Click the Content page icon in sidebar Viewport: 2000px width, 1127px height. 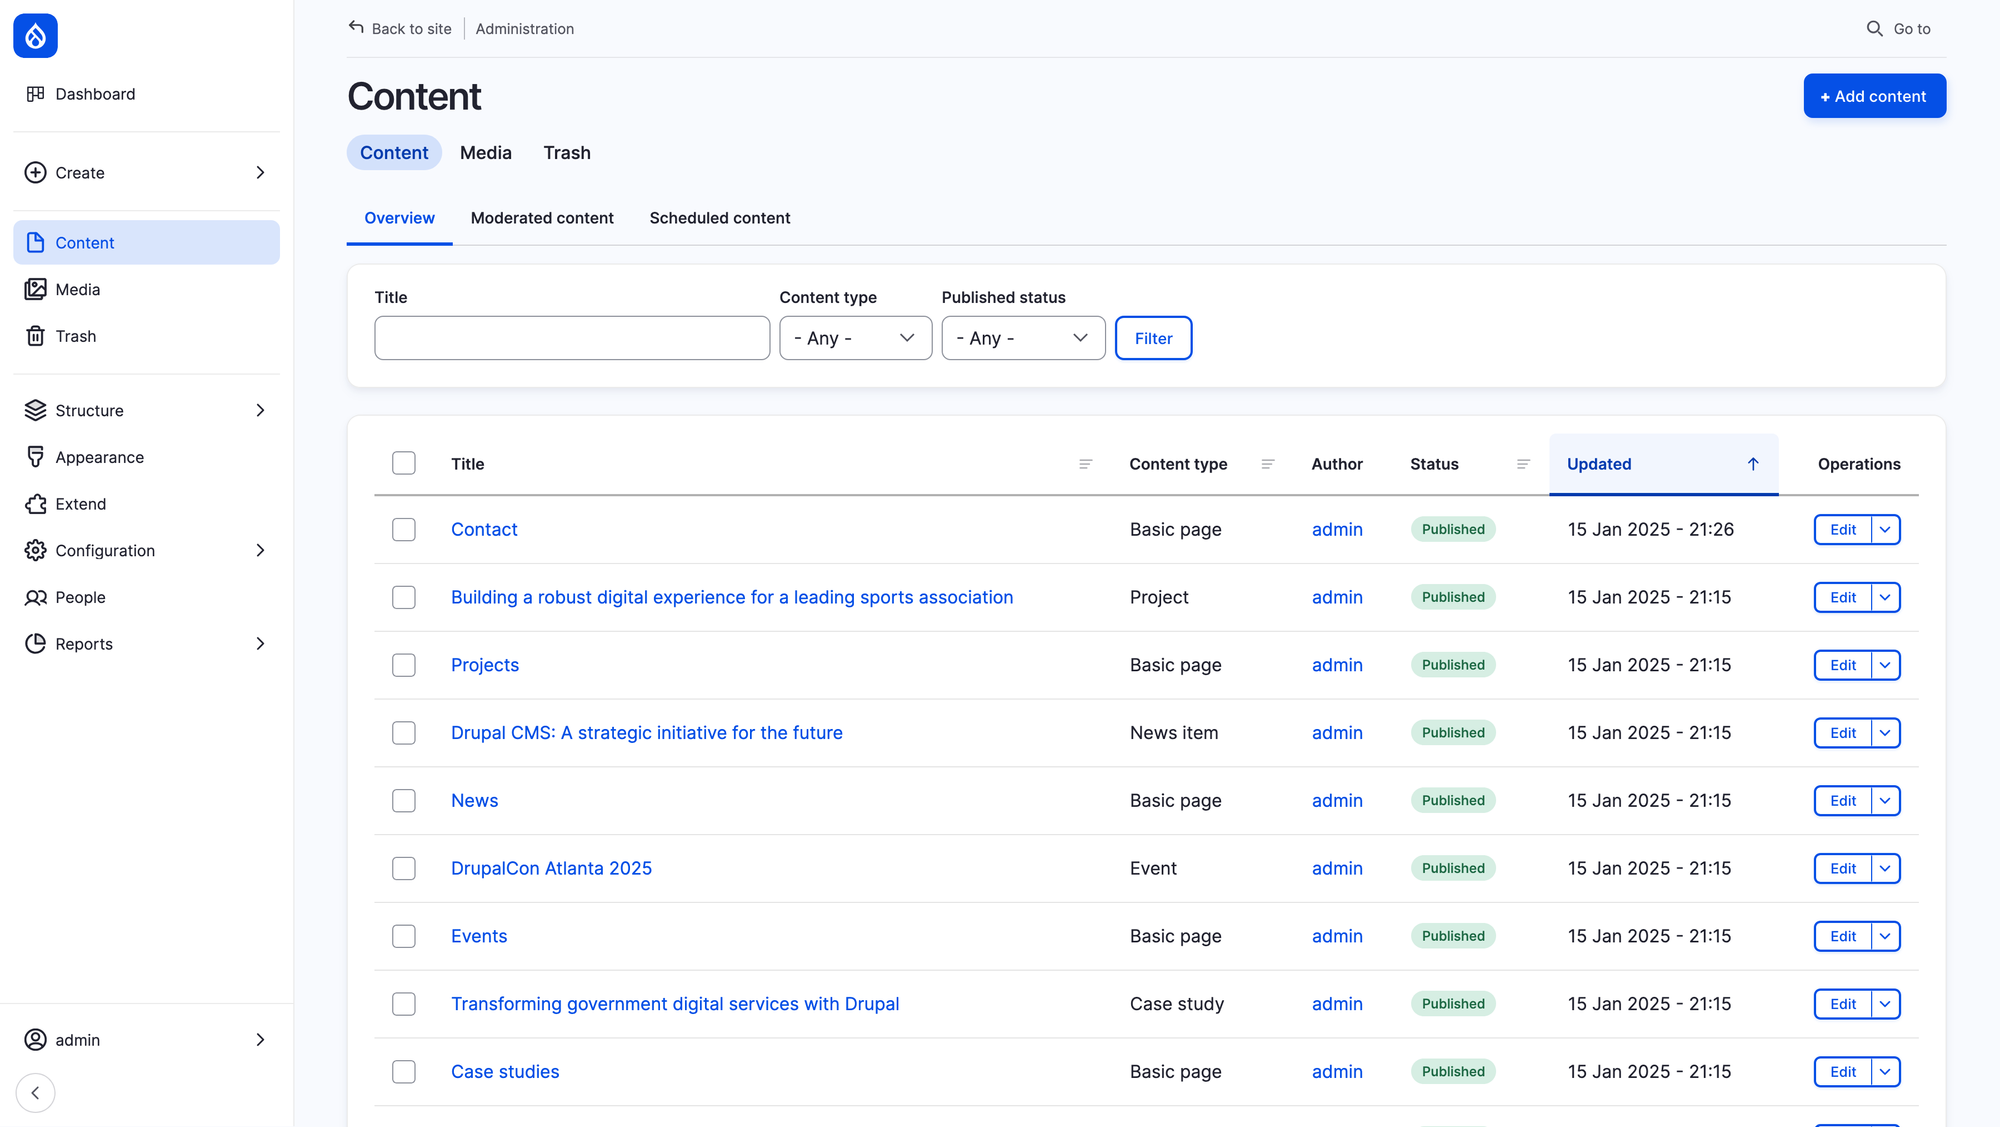[35, 243]
